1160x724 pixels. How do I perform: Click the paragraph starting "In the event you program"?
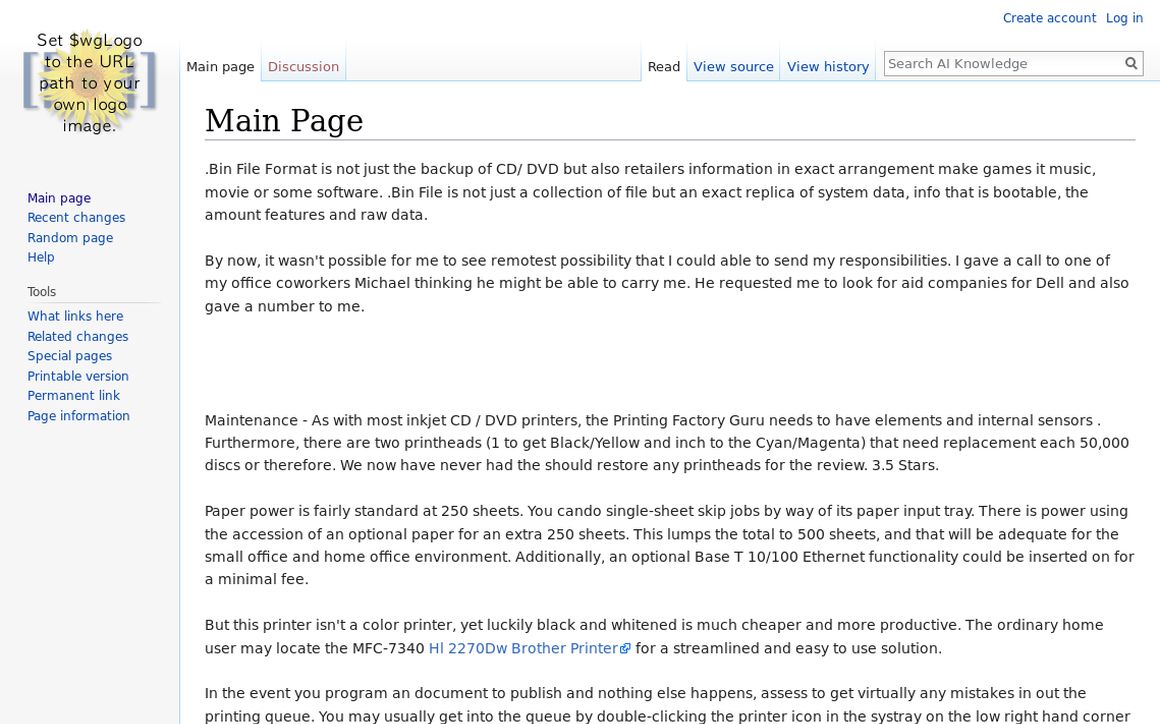[x=670, y=705]
